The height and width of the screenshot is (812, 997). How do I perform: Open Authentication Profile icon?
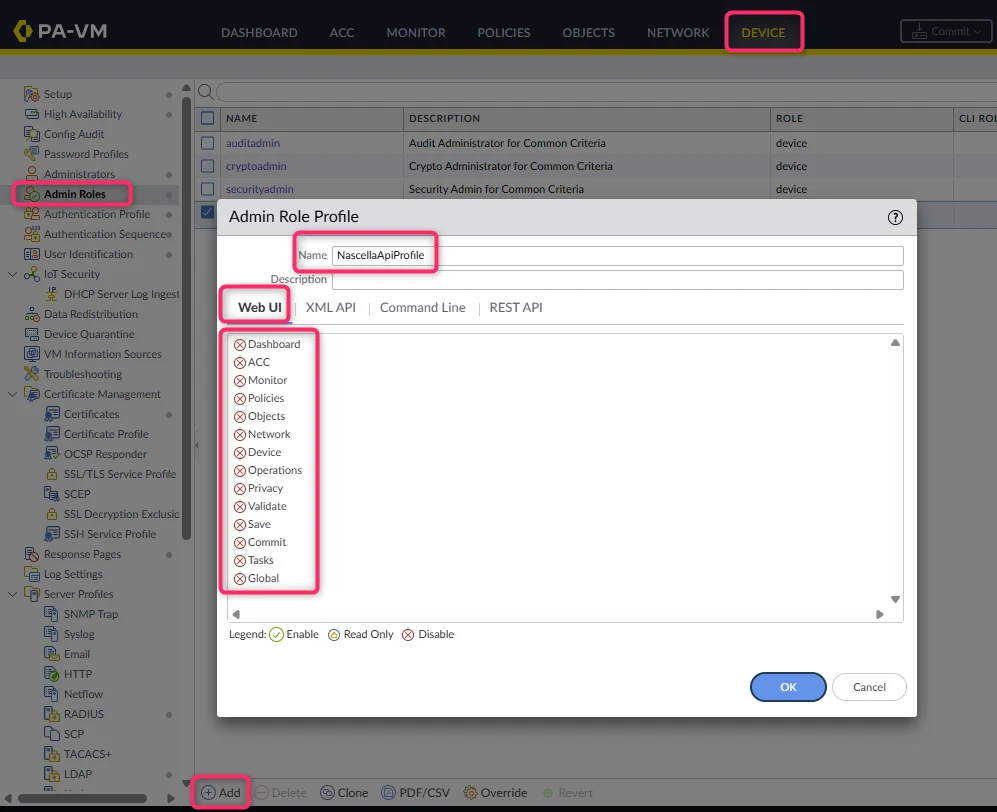click(31, 214)
